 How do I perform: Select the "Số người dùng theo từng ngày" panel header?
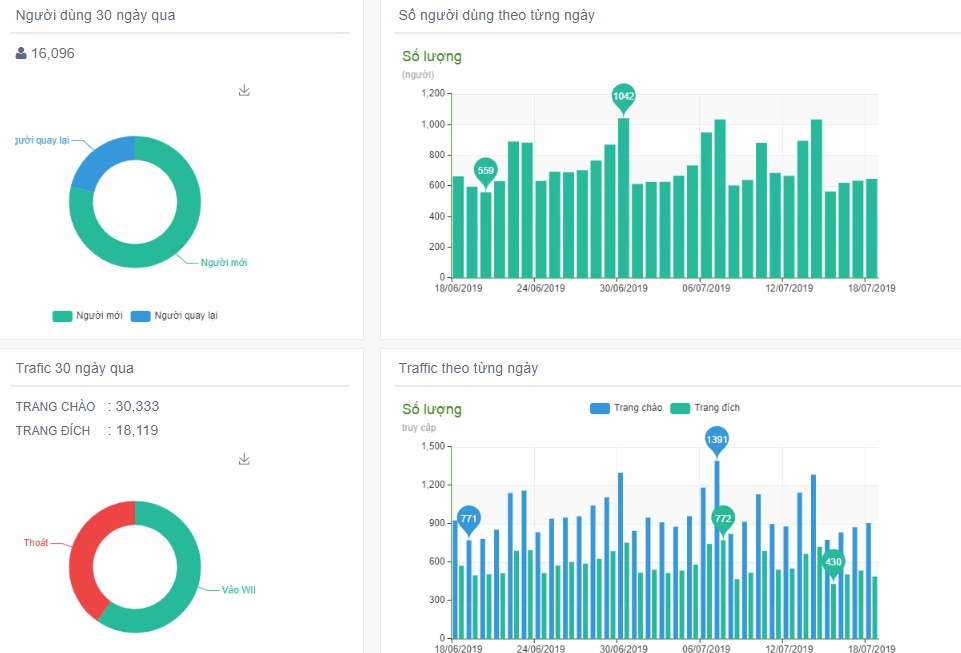pos(496,15)
